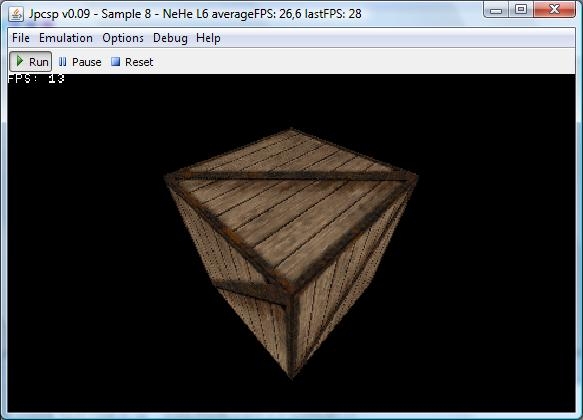The width and height of the screenshot is (583, 420).
Task: Click the Java coffee cup window icon
Action: 16,14
